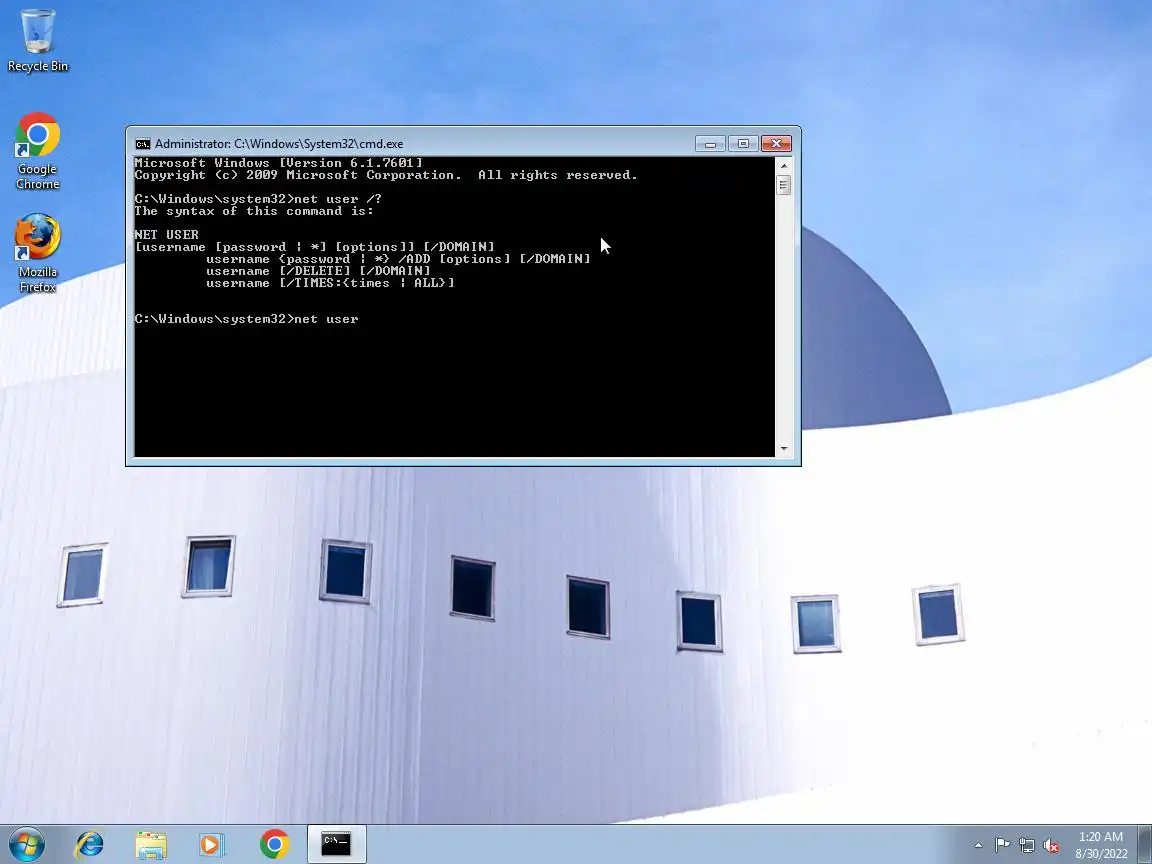The image size is (1152, 864).
Task: Show hidden tray icons arrow
Action: [x=979, y=846]
